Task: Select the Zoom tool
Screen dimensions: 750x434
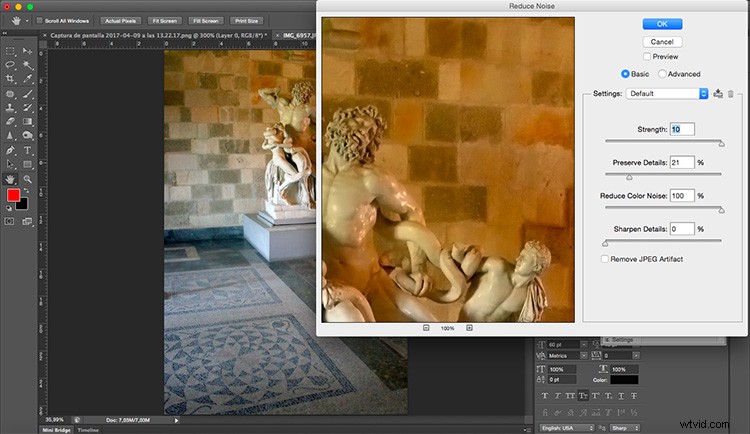Action: pos(27,179)
